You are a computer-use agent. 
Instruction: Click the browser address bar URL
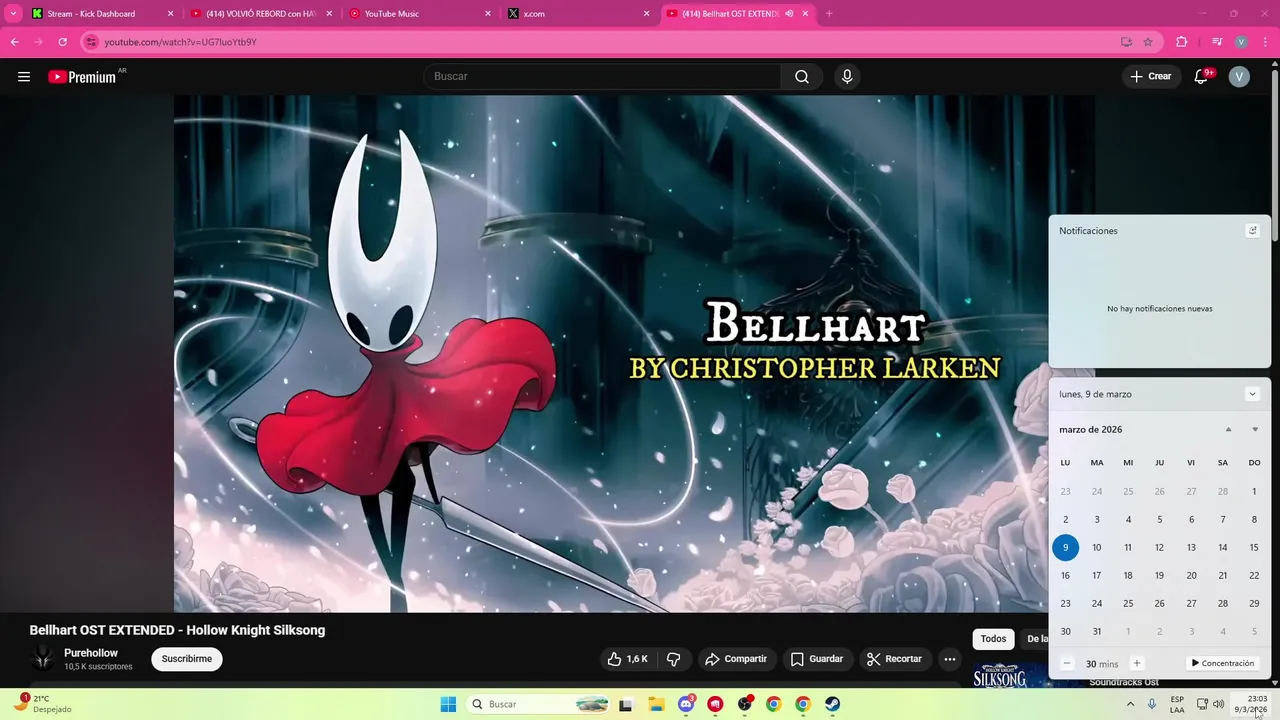[x=180, y=42]
